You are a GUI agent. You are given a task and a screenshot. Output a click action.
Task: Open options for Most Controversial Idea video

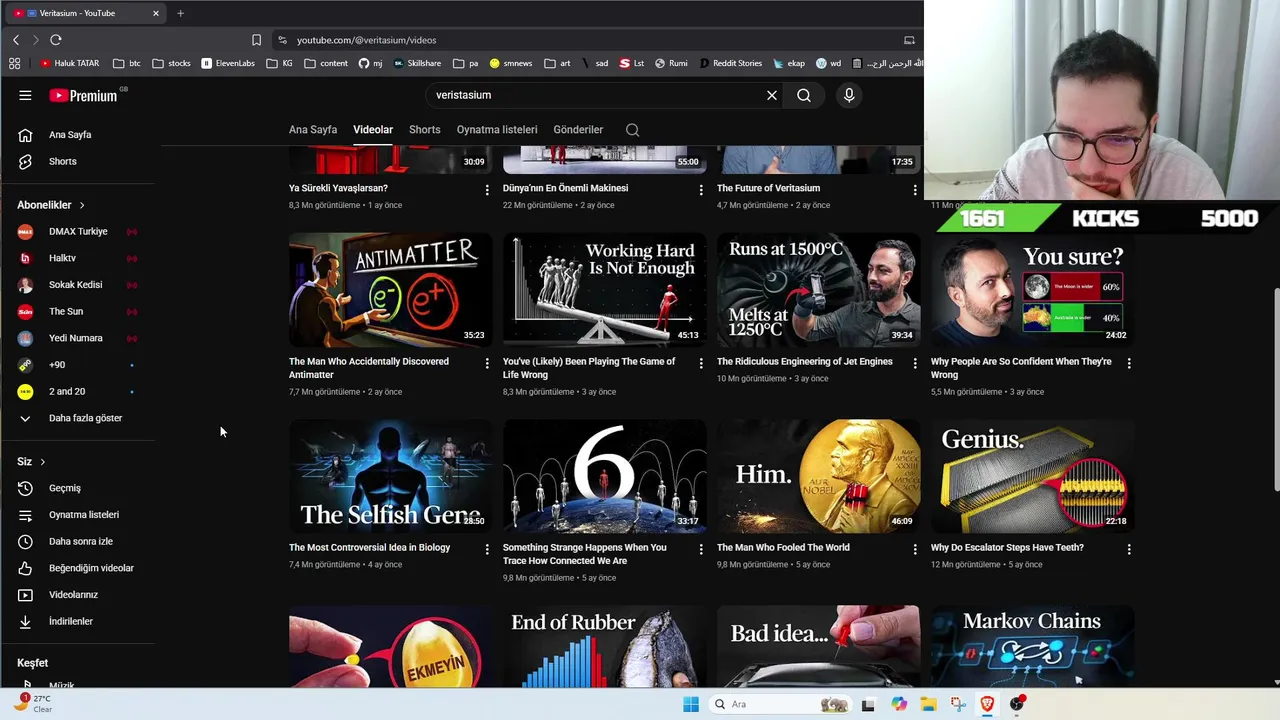tap(487, 550)
